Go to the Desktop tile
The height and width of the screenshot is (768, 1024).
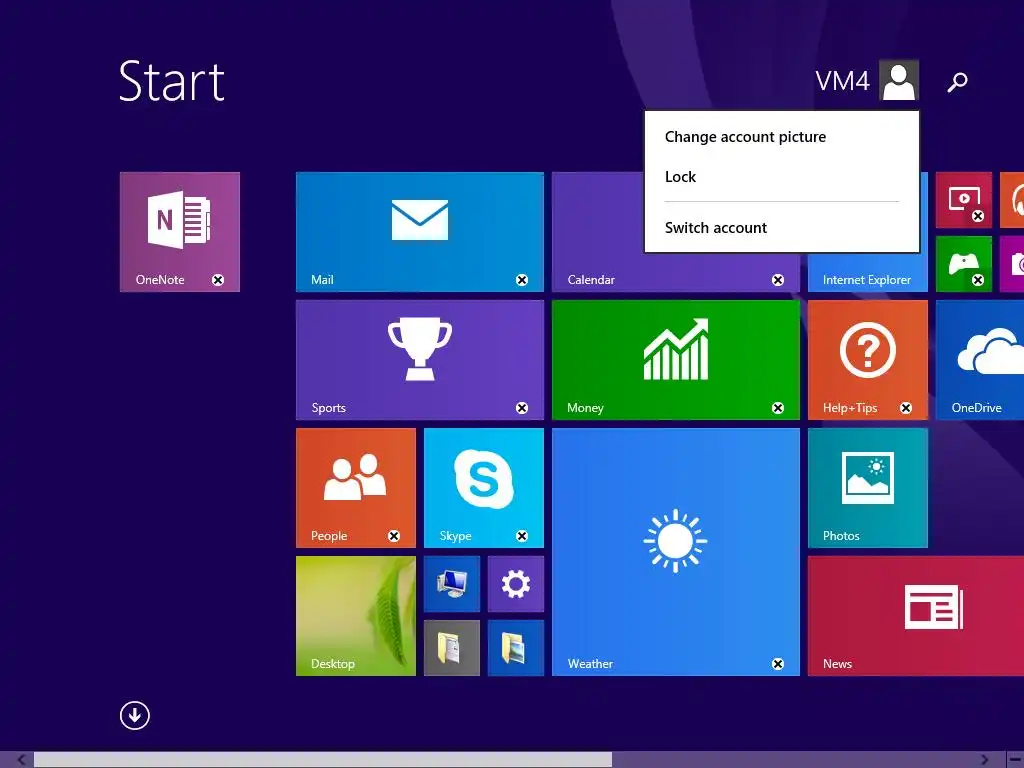[x=355, y=616]
